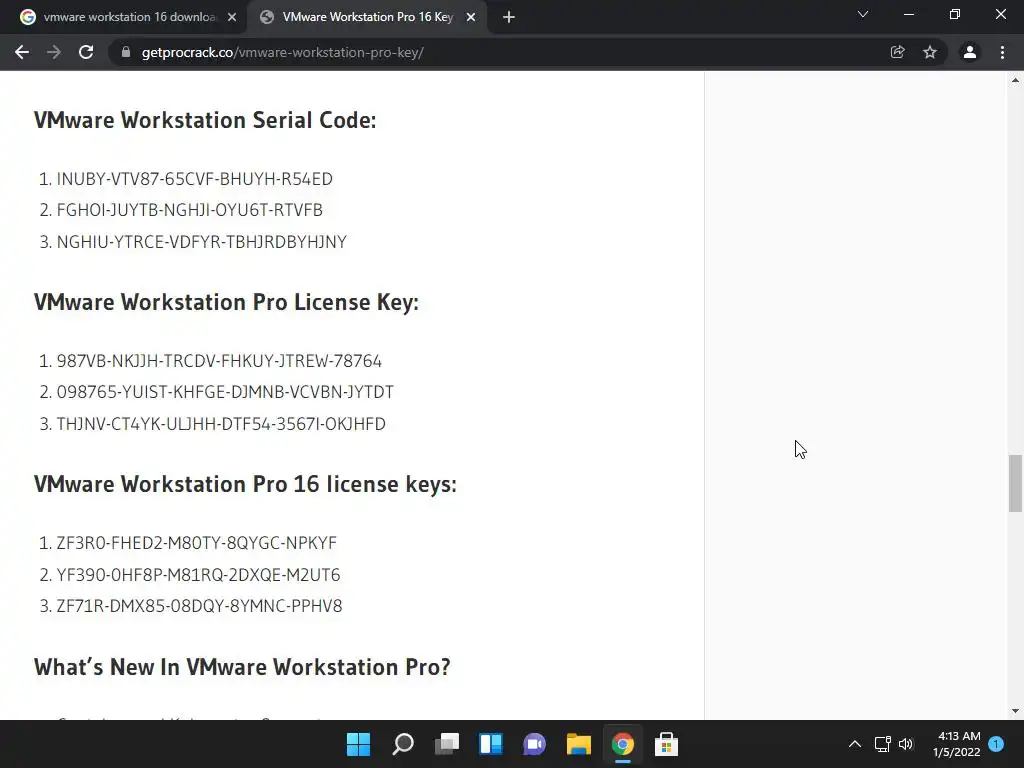The height and width of the screenshot is (768, 1024).
Task: Select the VMware Workstation Pro 16 Key tab
Action: [366, 18]
